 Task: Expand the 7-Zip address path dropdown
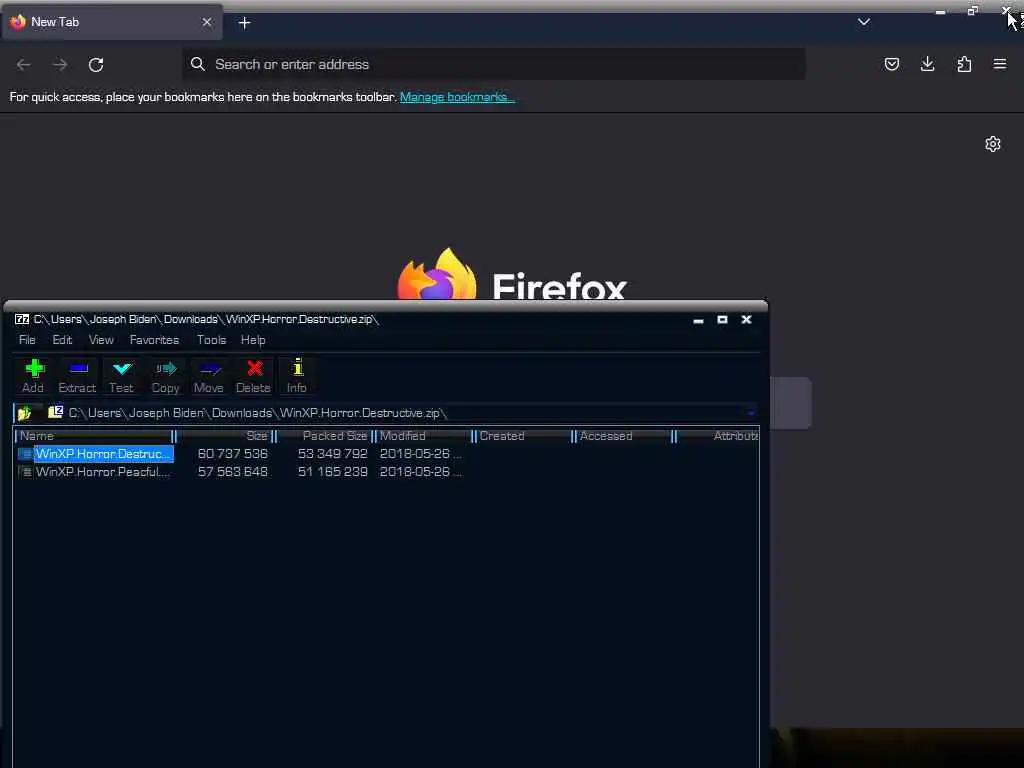[x=751, y=413]
